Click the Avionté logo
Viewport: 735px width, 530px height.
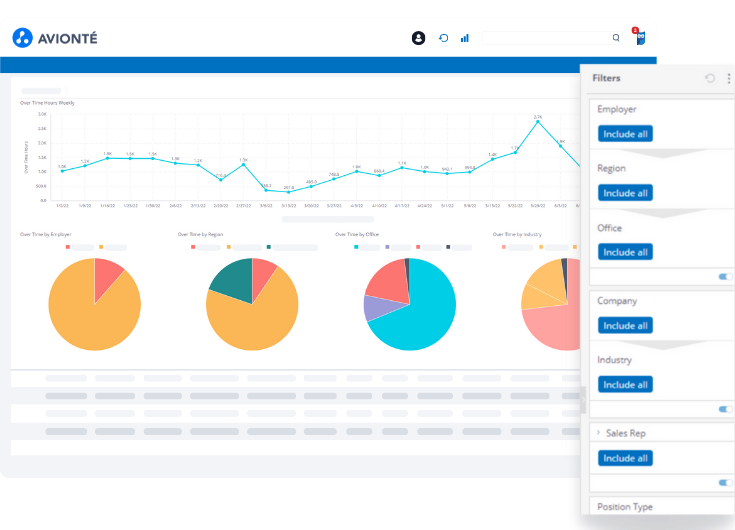pos(55,38)
